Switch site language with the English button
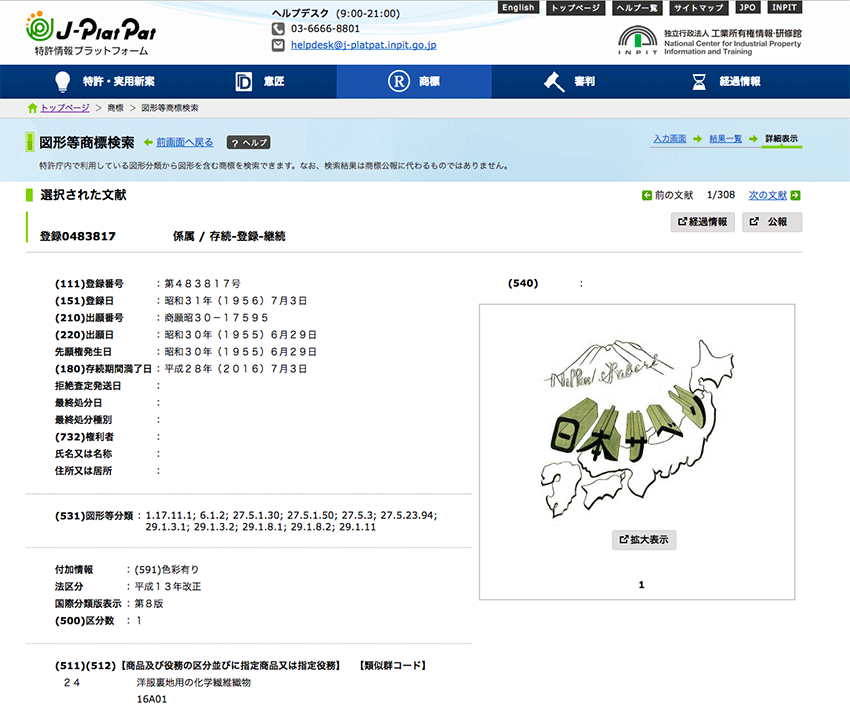This screenshot has height=727, width=850. coord(518,8)
